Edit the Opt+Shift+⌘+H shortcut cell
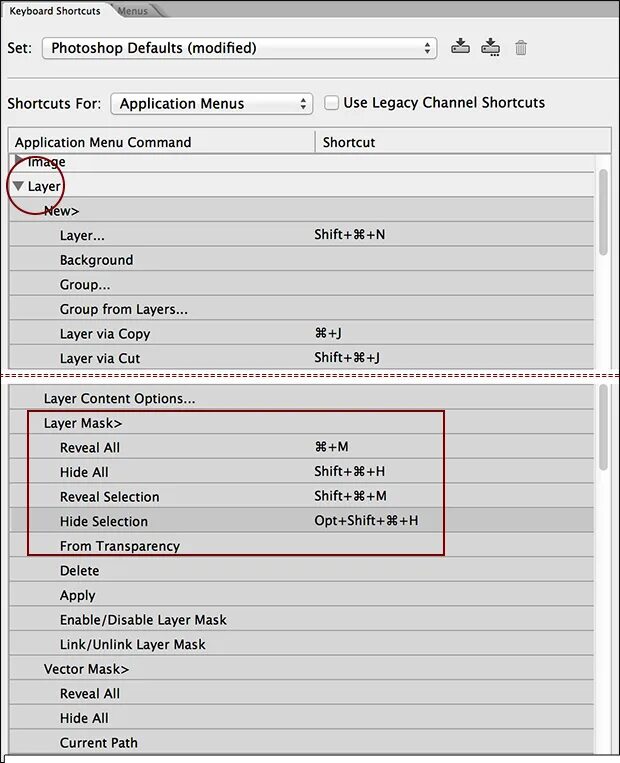 click(x=366, y=520)
